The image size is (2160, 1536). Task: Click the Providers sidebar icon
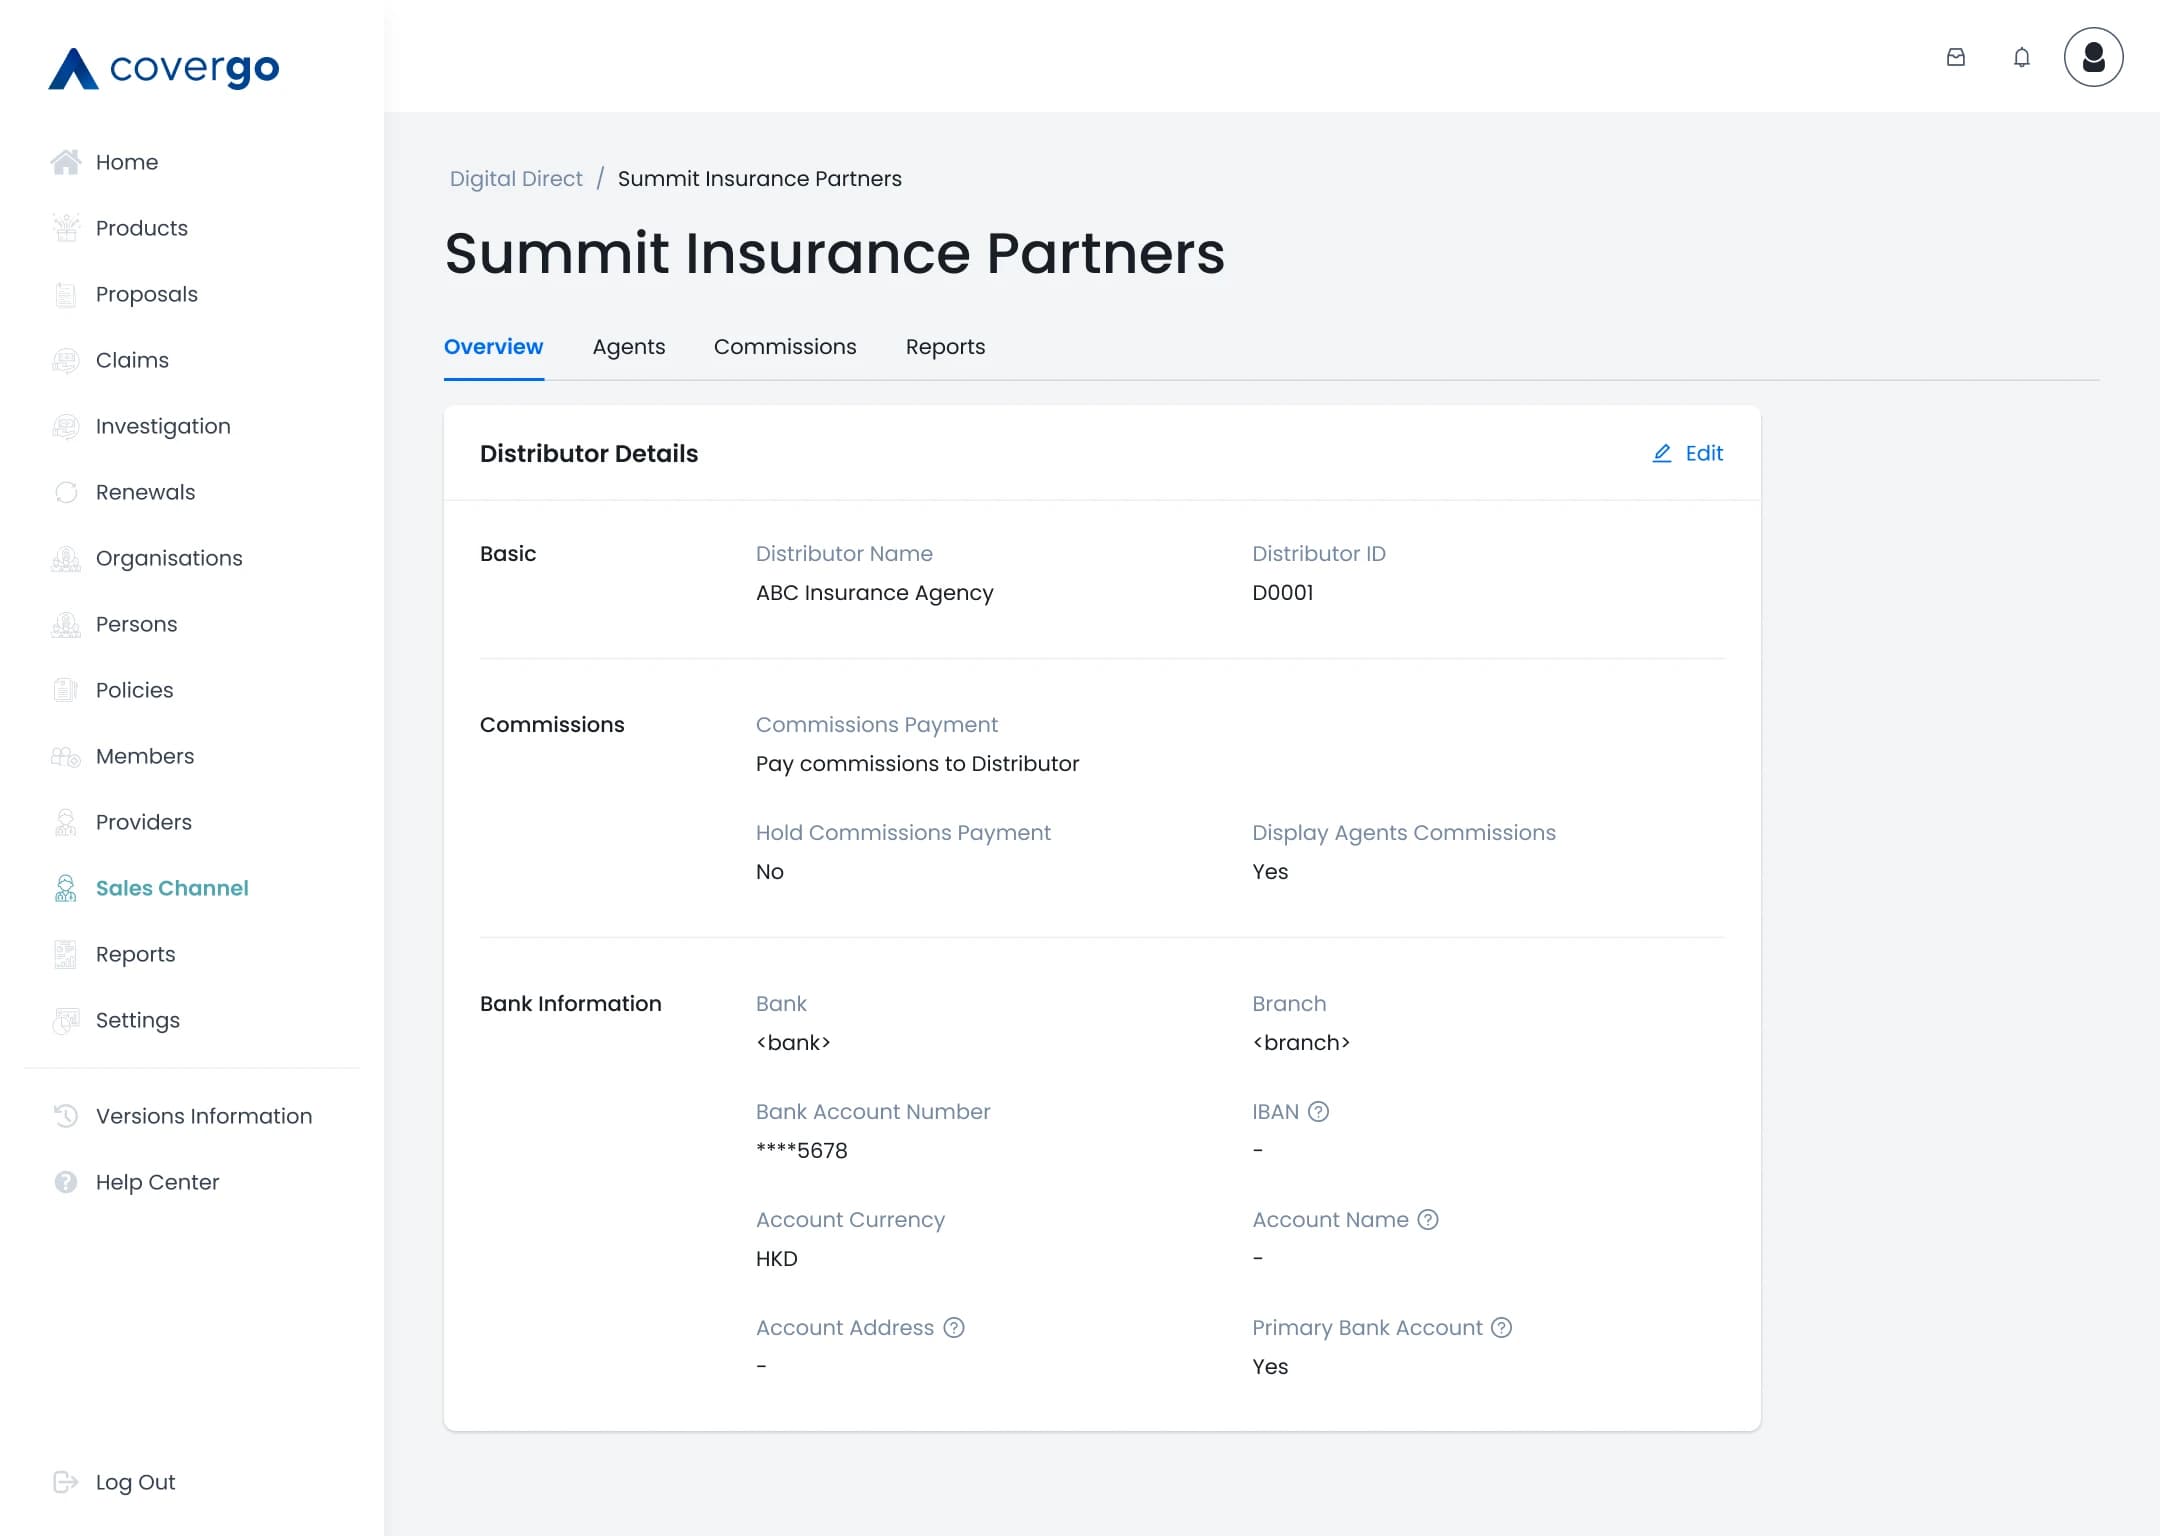(x=66, y=822)
